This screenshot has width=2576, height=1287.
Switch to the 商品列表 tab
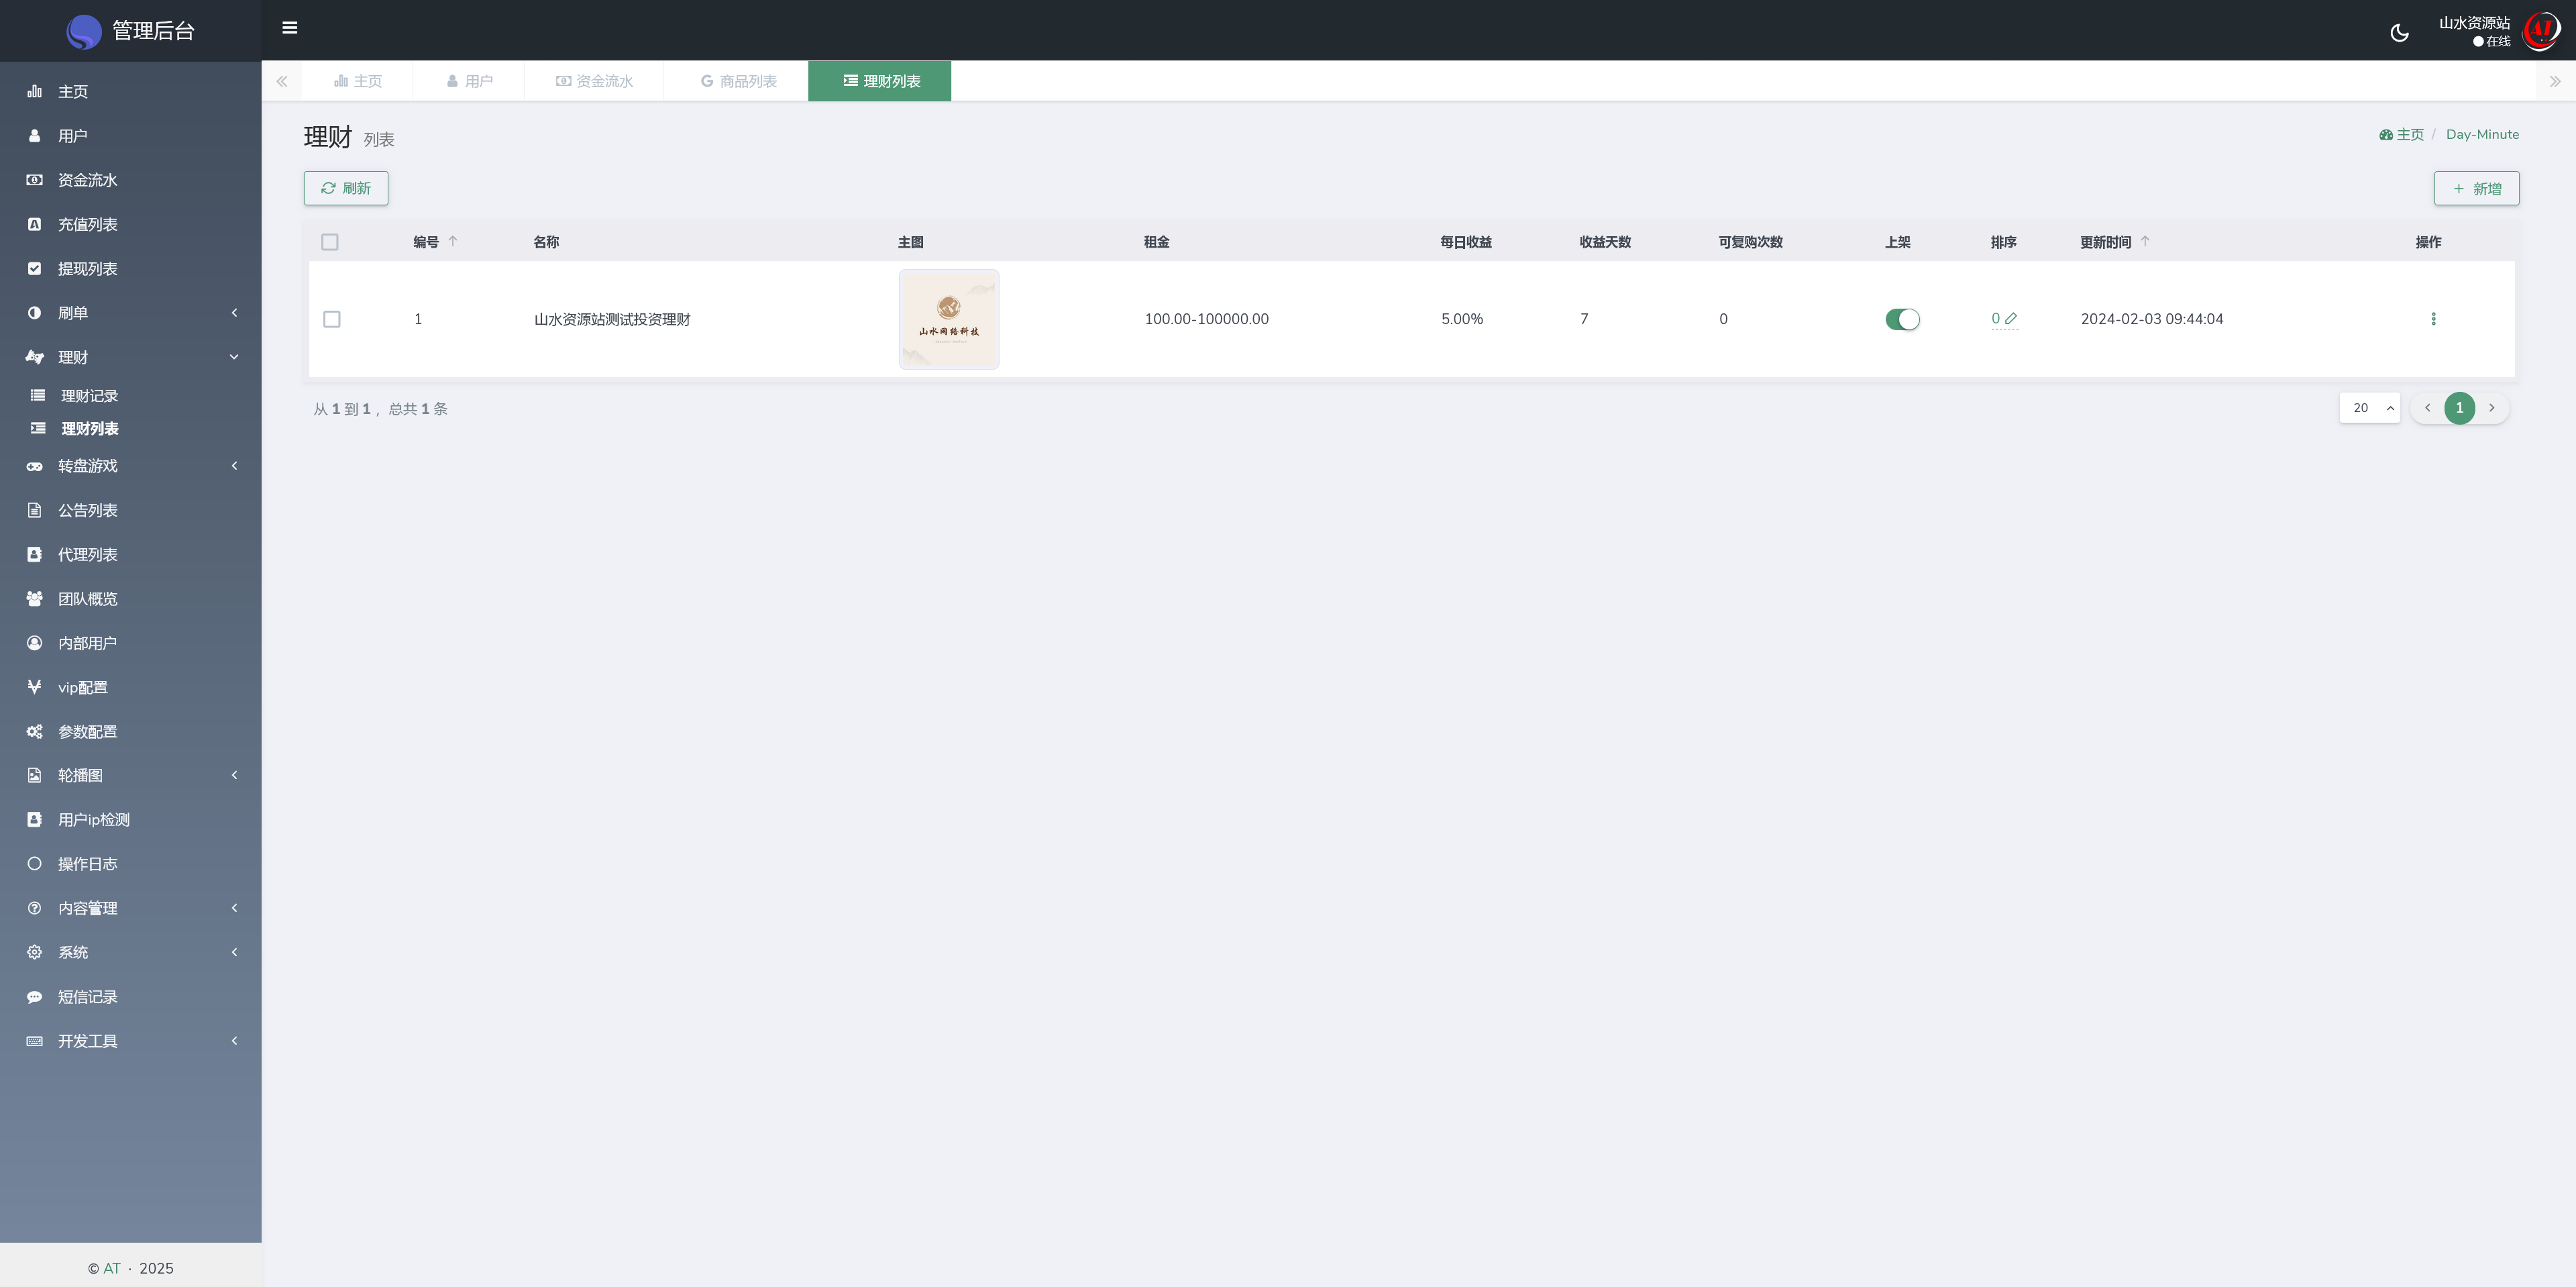point(738,81)
